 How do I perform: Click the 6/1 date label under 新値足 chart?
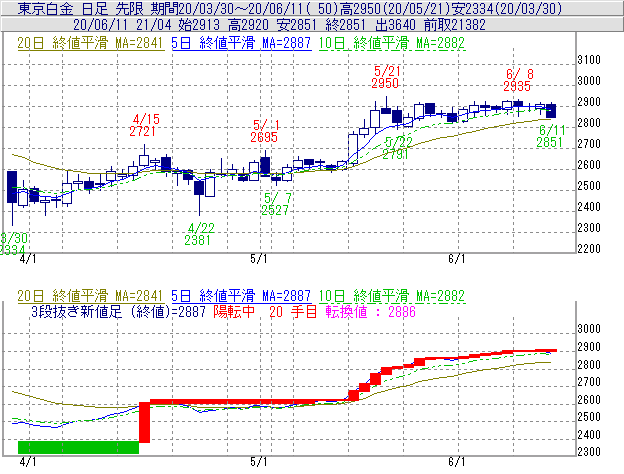456,462
